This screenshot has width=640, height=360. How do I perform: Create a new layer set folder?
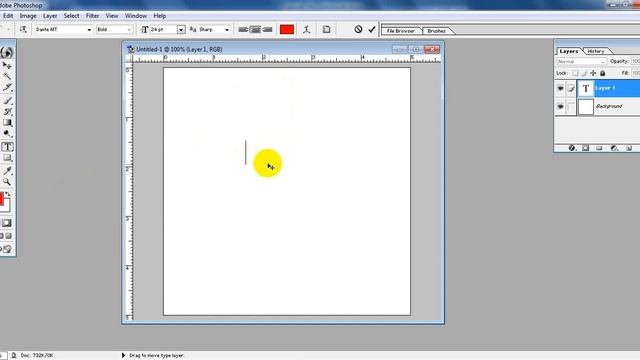click(599, 148)
